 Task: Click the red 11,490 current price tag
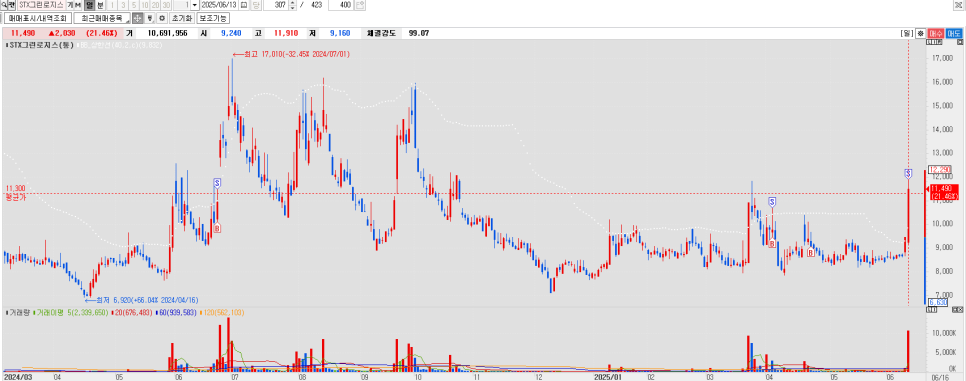(944, 192)
